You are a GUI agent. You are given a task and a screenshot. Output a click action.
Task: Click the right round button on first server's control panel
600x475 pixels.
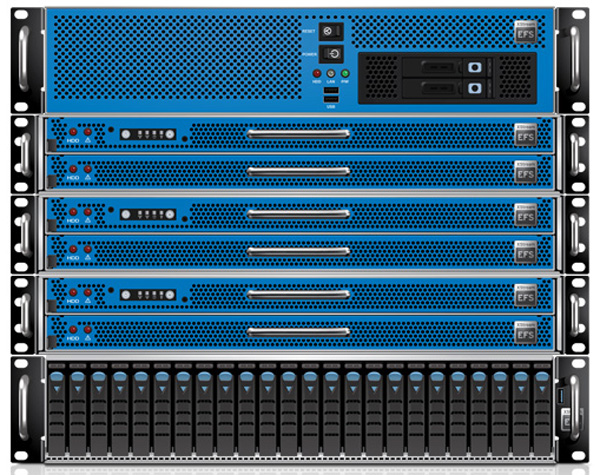170,134
